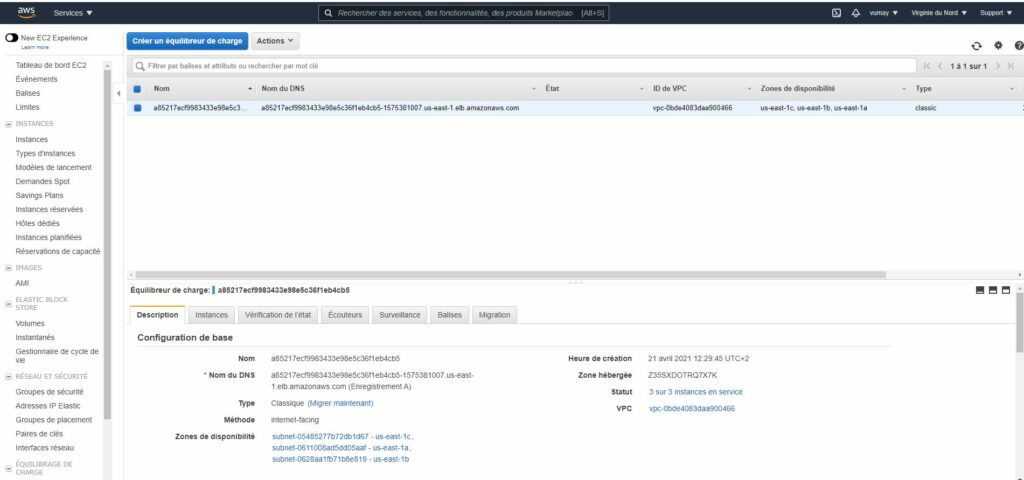Refresh the load balancer list
This screenshot has width=1024, height=480.
(977, 46)
